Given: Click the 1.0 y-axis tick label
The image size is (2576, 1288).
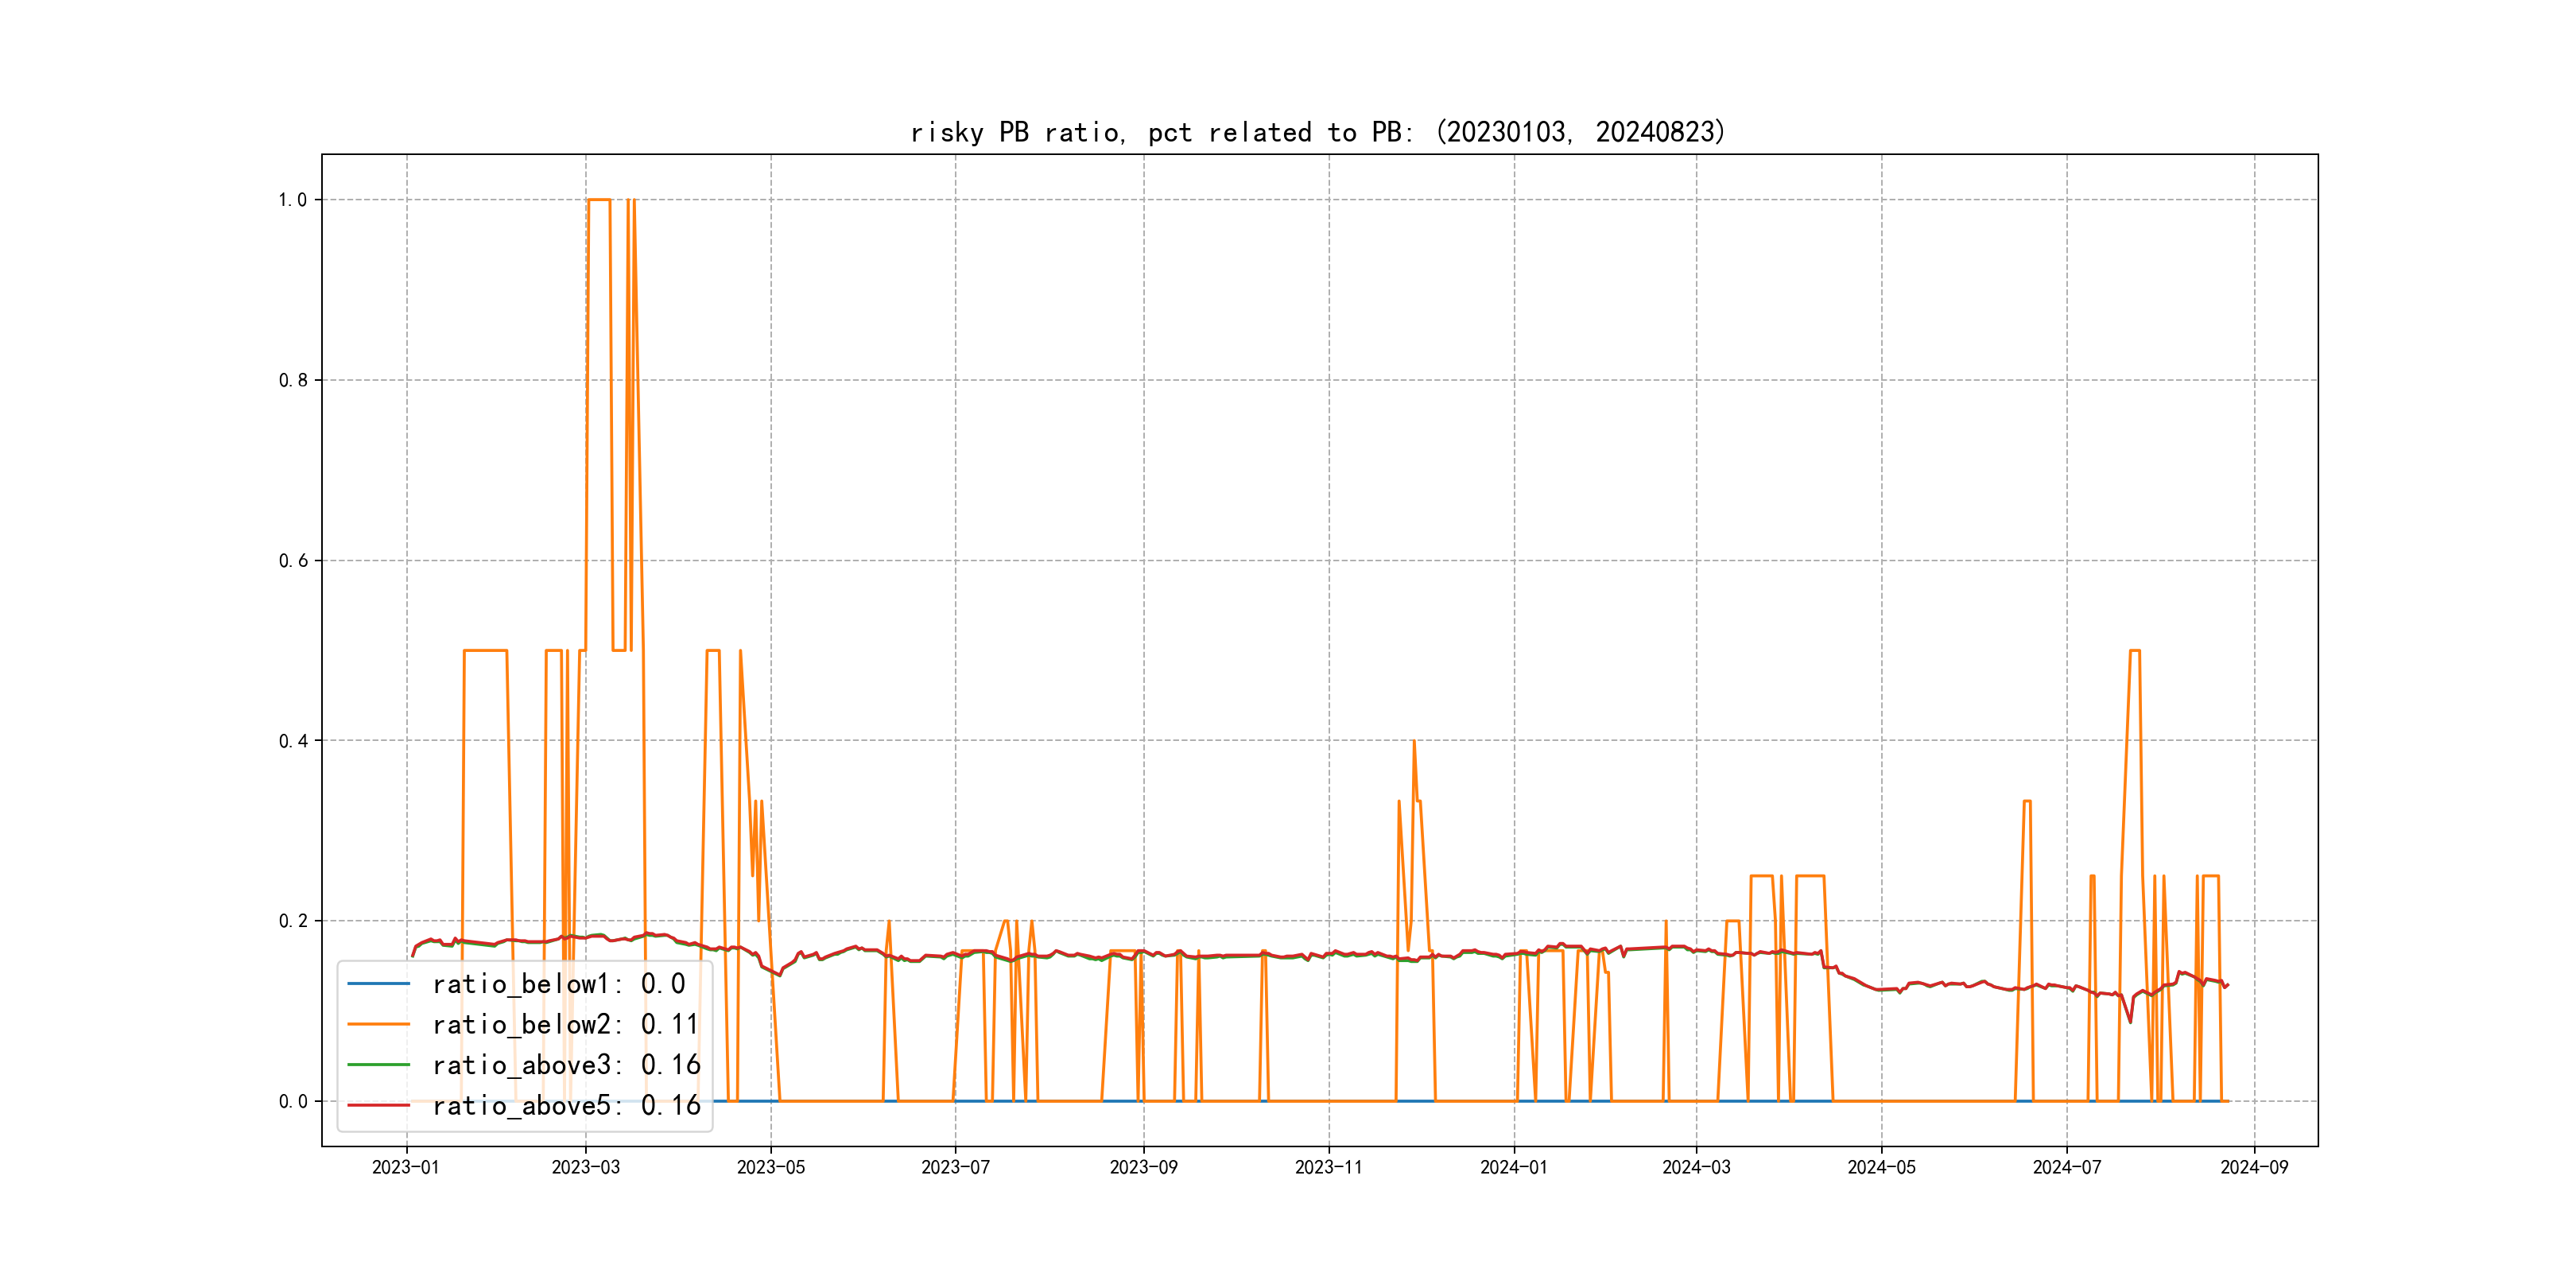Looking at the screenshot, I should pos(292,200).
